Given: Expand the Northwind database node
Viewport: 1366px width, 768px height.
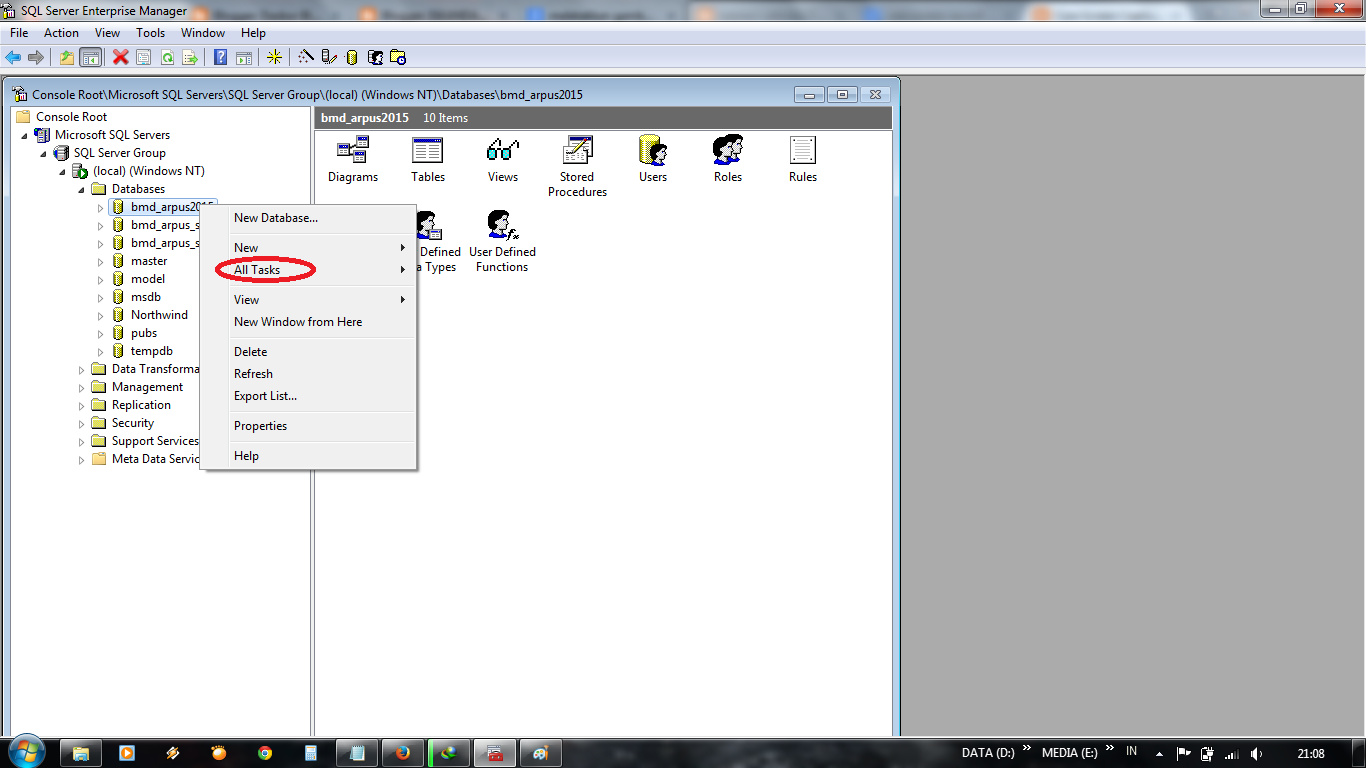Looking at the screenshot, I should coord(99,314).
